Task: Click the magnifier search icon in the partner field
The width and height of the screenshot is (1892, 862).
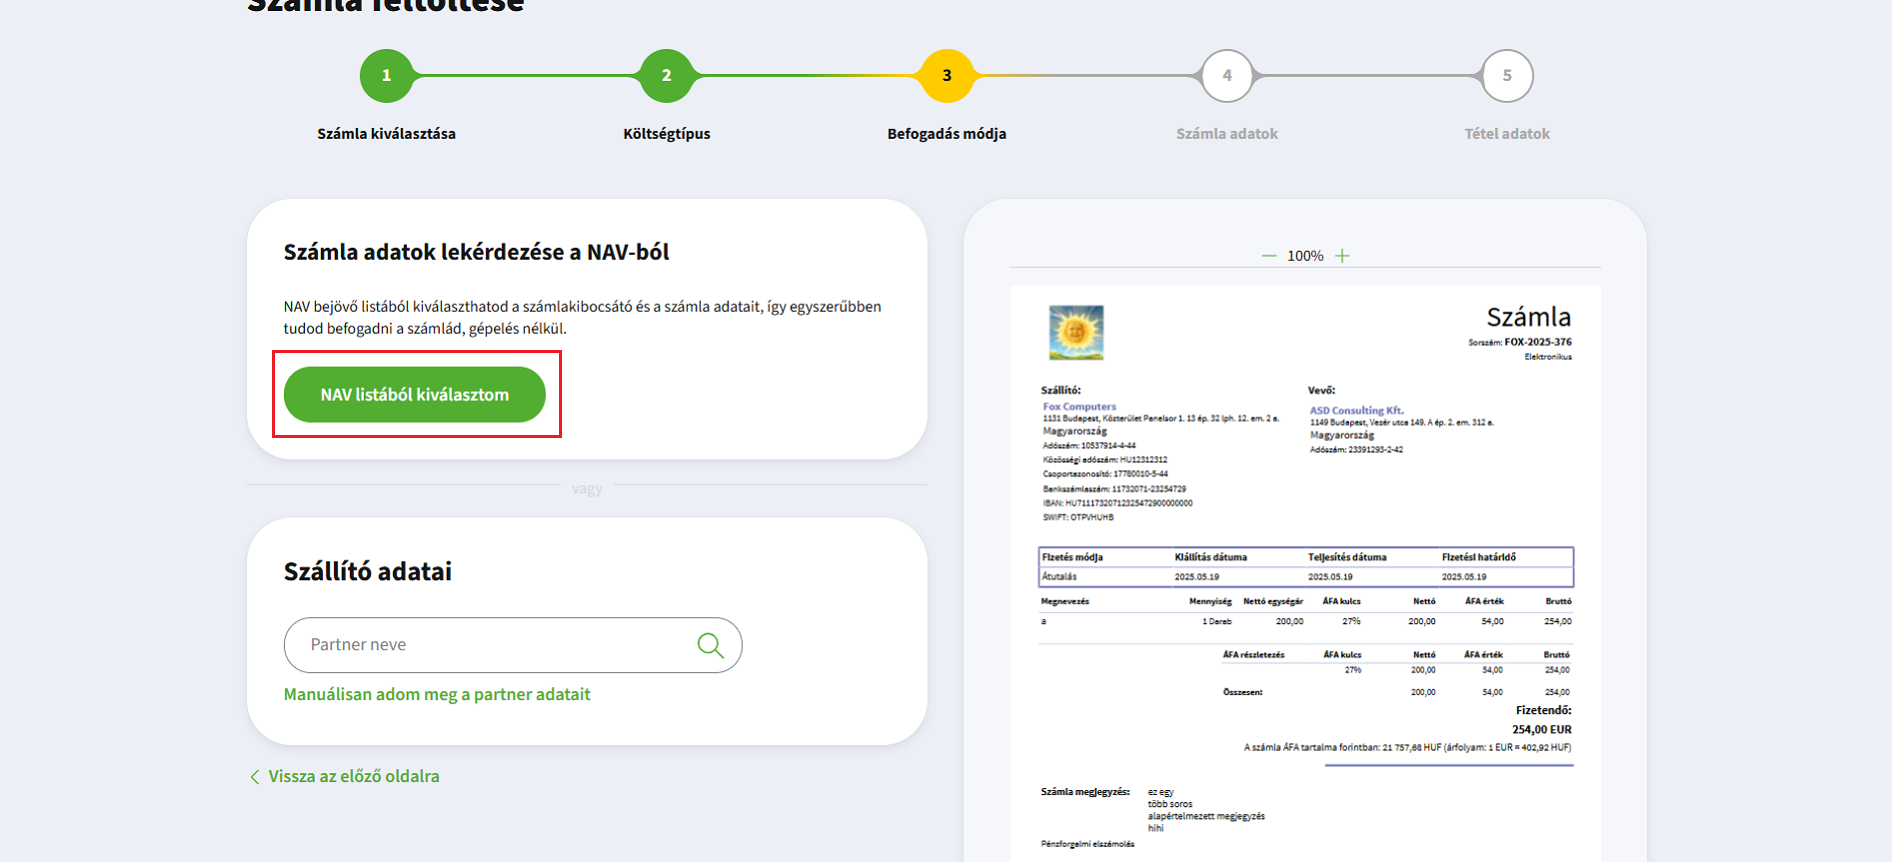Action: [710, 645]
